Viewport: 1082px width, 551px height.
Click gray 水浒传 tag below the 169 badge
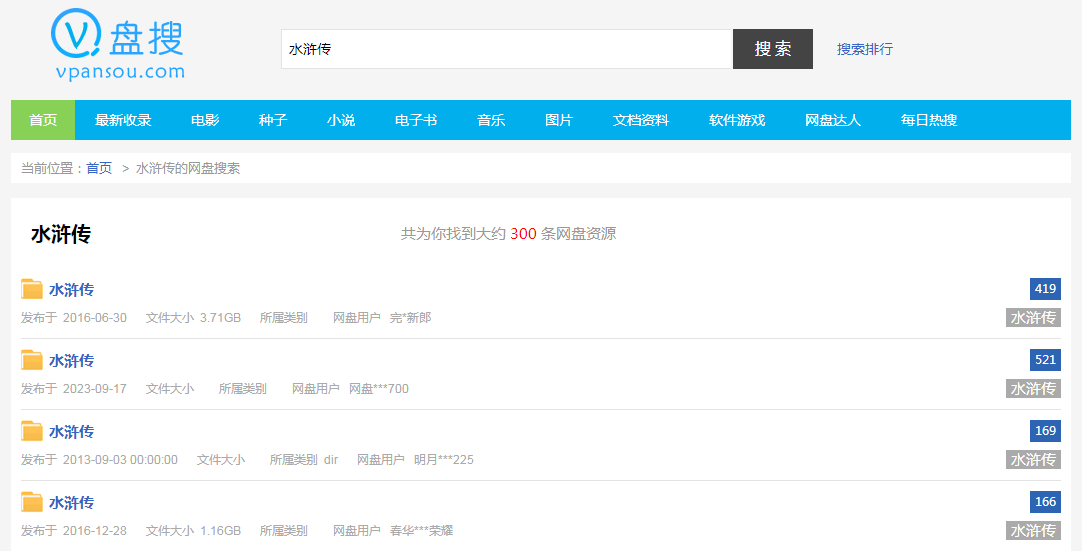[1033, 460]
